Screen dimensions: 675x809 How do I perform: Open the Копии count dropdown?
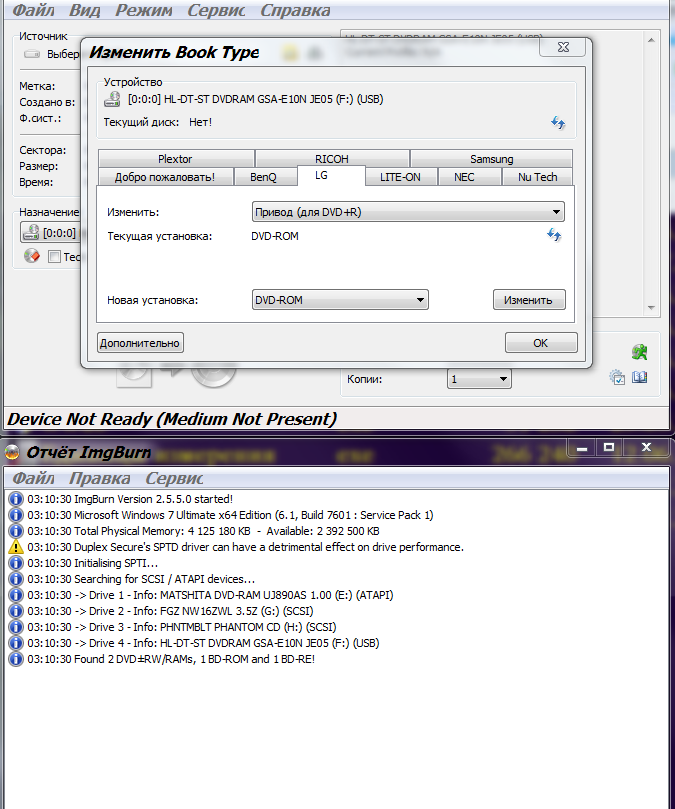(x=479, y=379)
